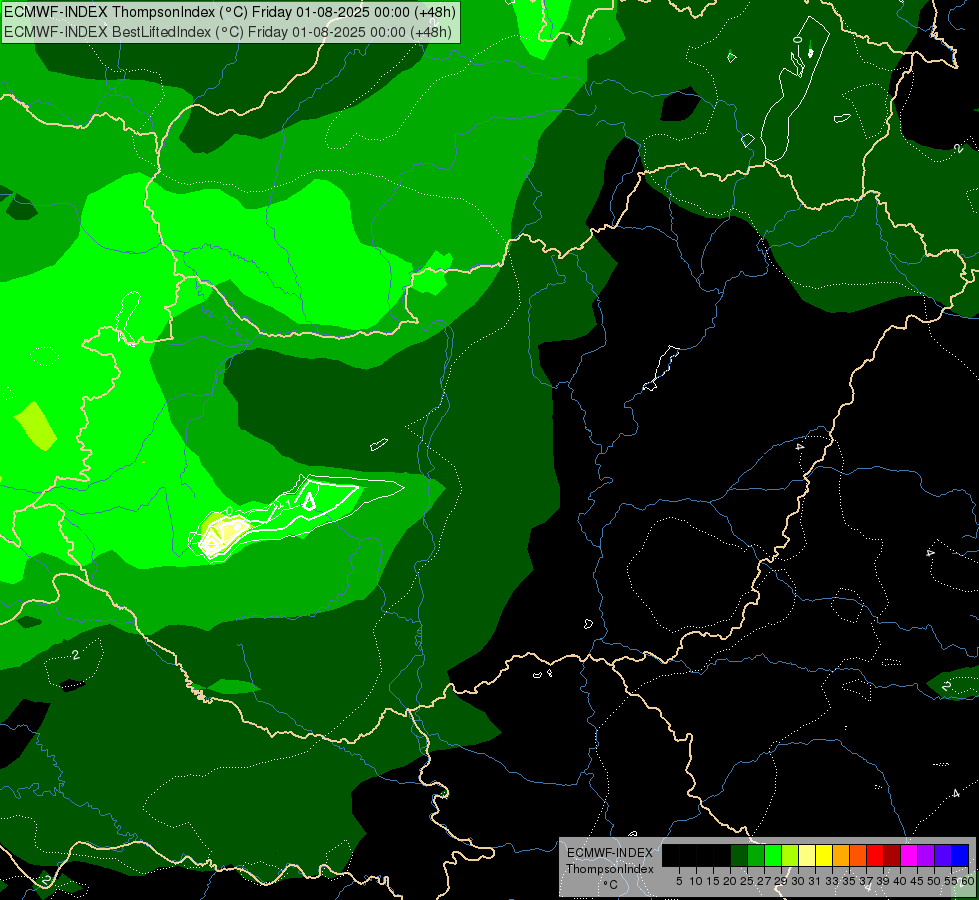Click the legend tick value 5
This screenshot has height=900, width=979.
[679, 881]
